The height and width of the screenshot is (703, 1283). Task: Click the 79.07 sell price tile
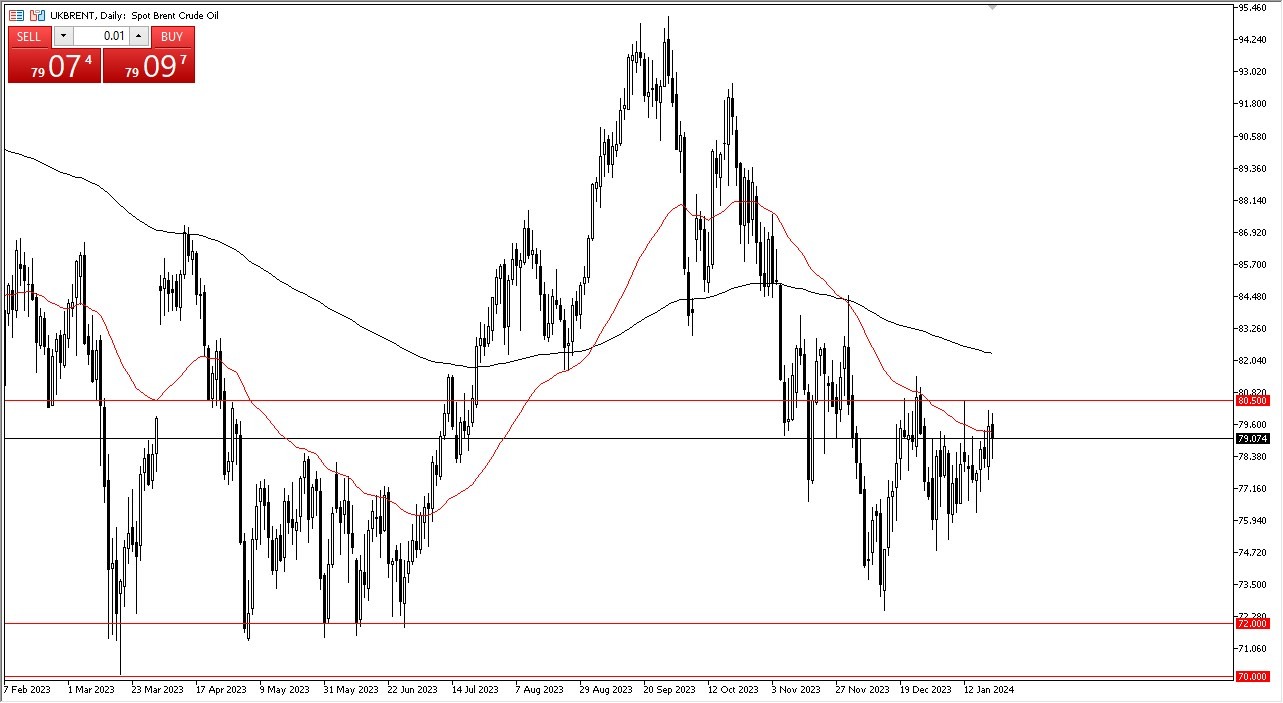tap(54, 66)
